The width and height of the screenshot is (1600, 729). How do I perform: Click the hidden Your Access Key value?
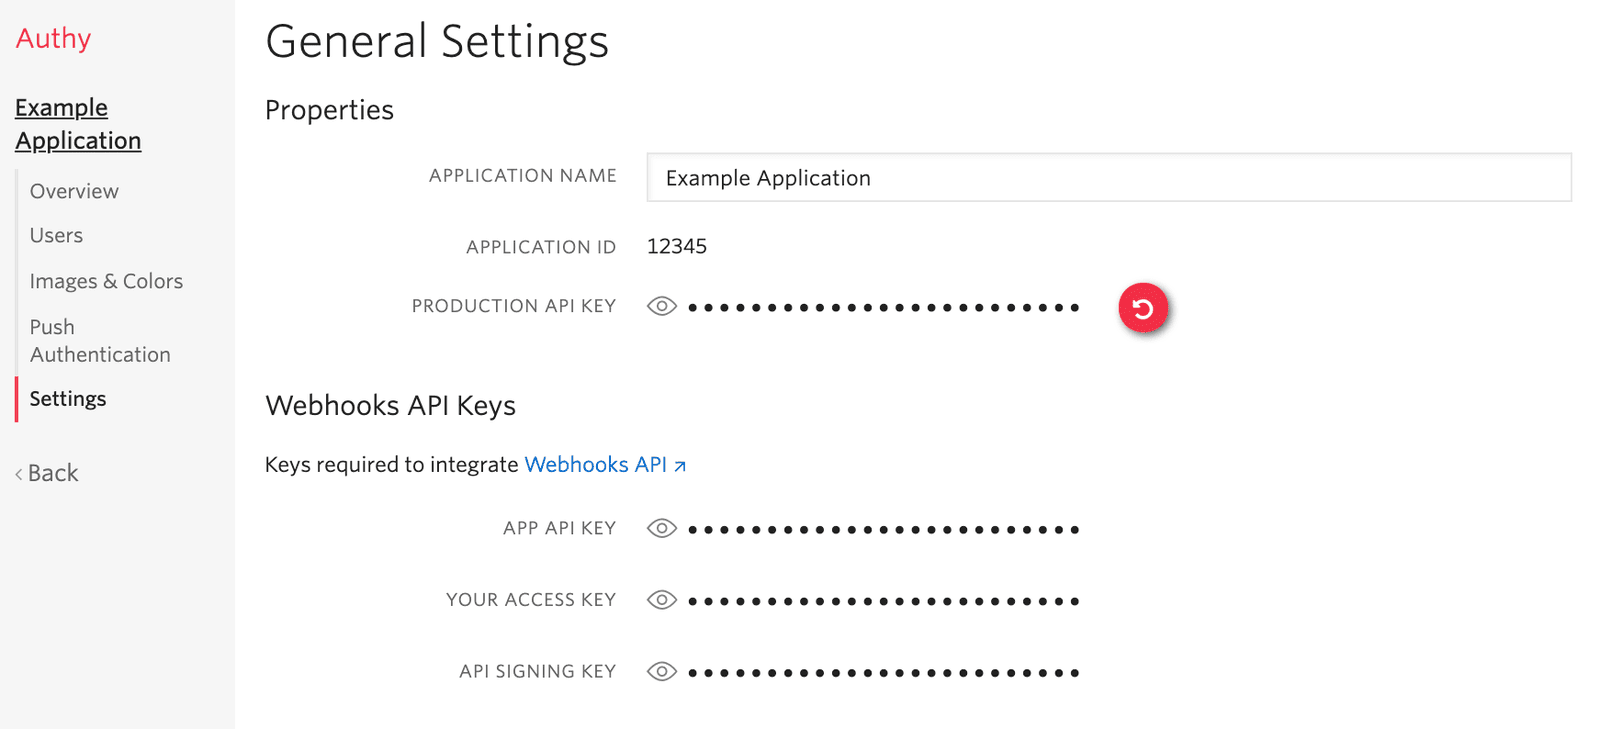pyautogui.click(x=883, y=602)
